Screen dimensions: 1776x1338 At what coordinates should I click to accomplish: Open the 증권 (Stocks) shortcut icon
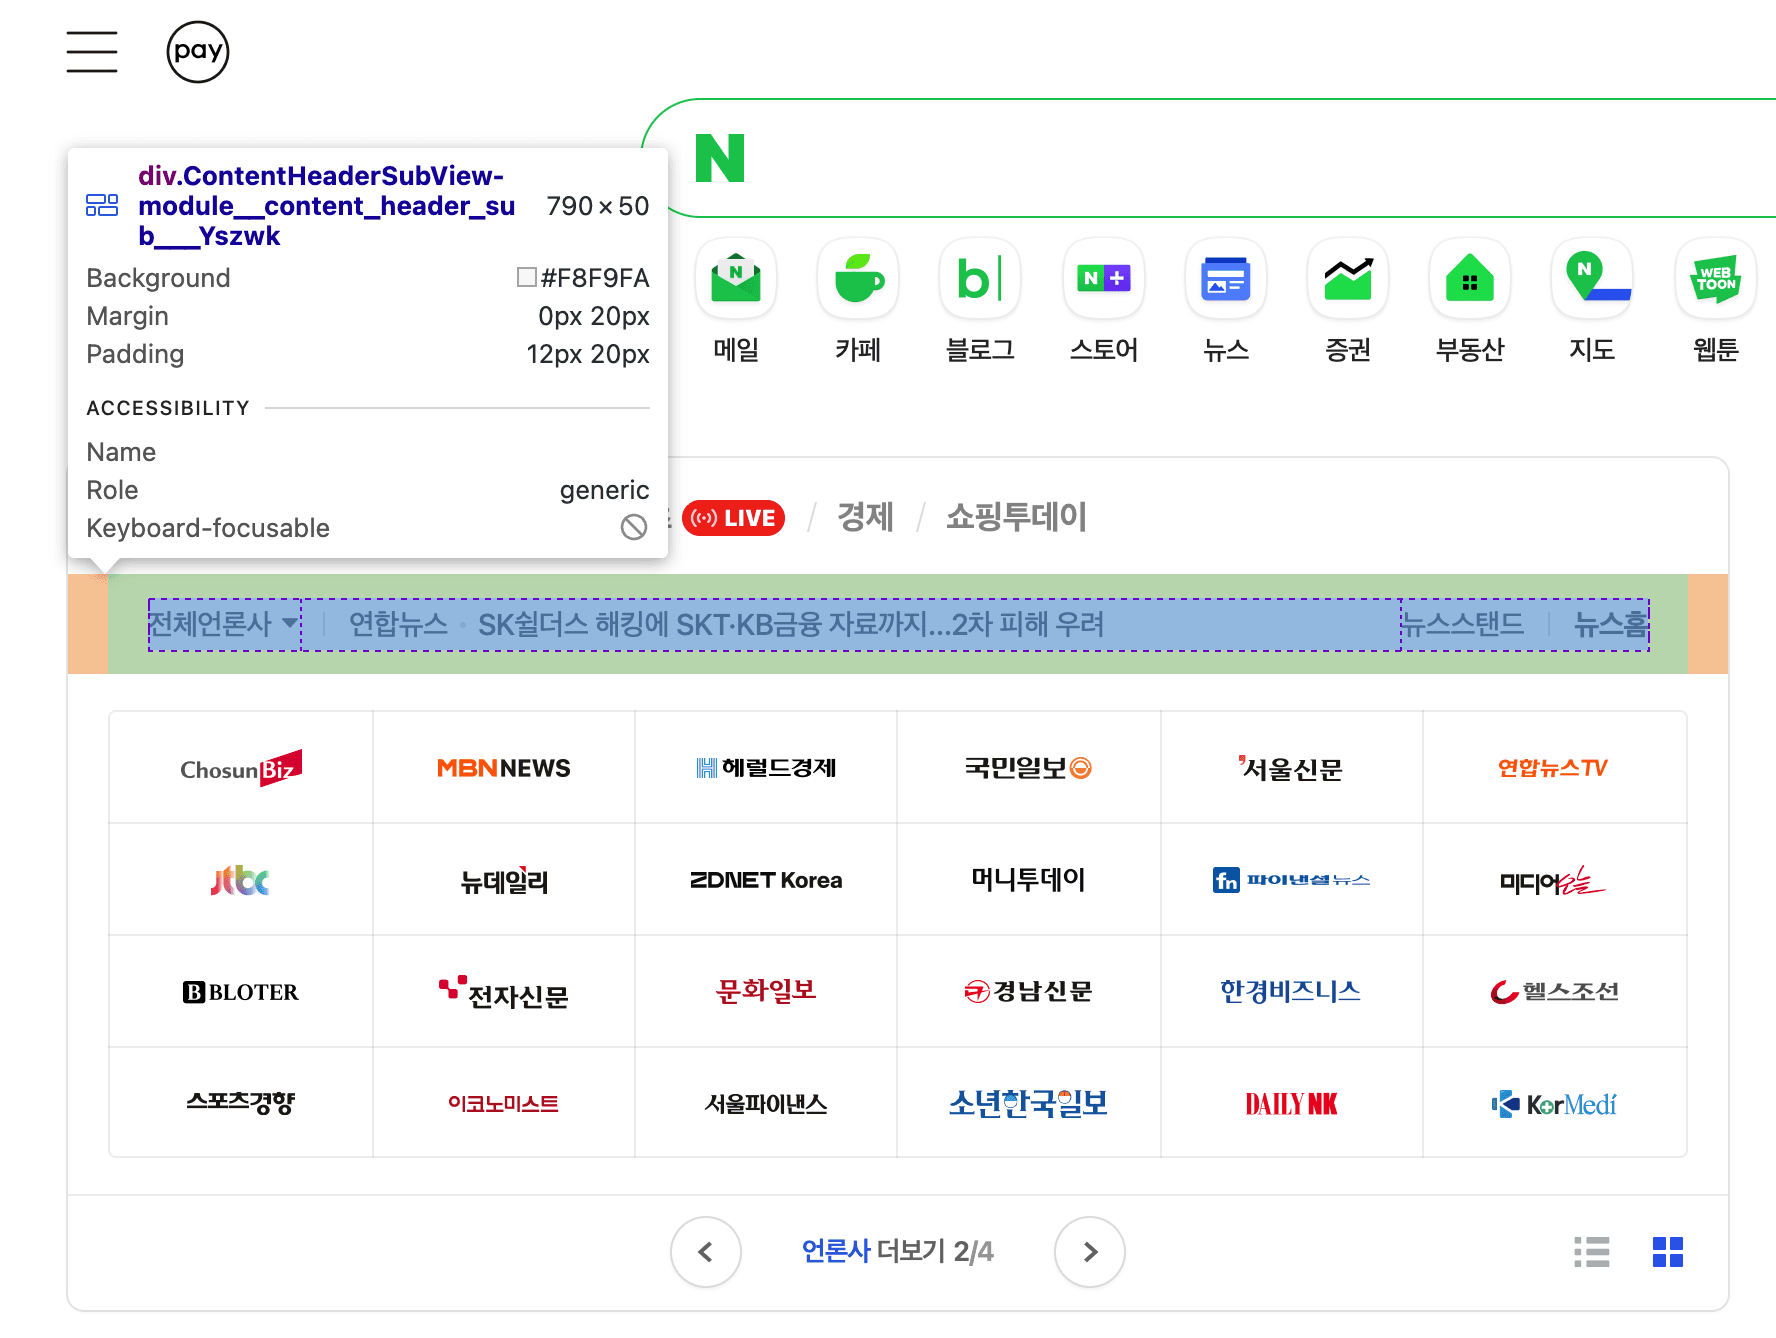tap(1348, 278)
